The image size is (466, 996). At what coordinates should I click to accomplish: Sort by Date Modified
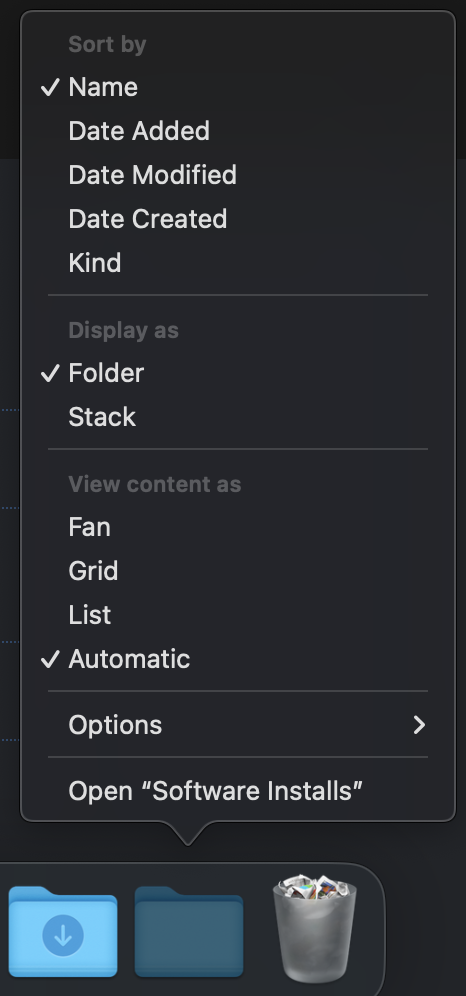tap(238, 175)
